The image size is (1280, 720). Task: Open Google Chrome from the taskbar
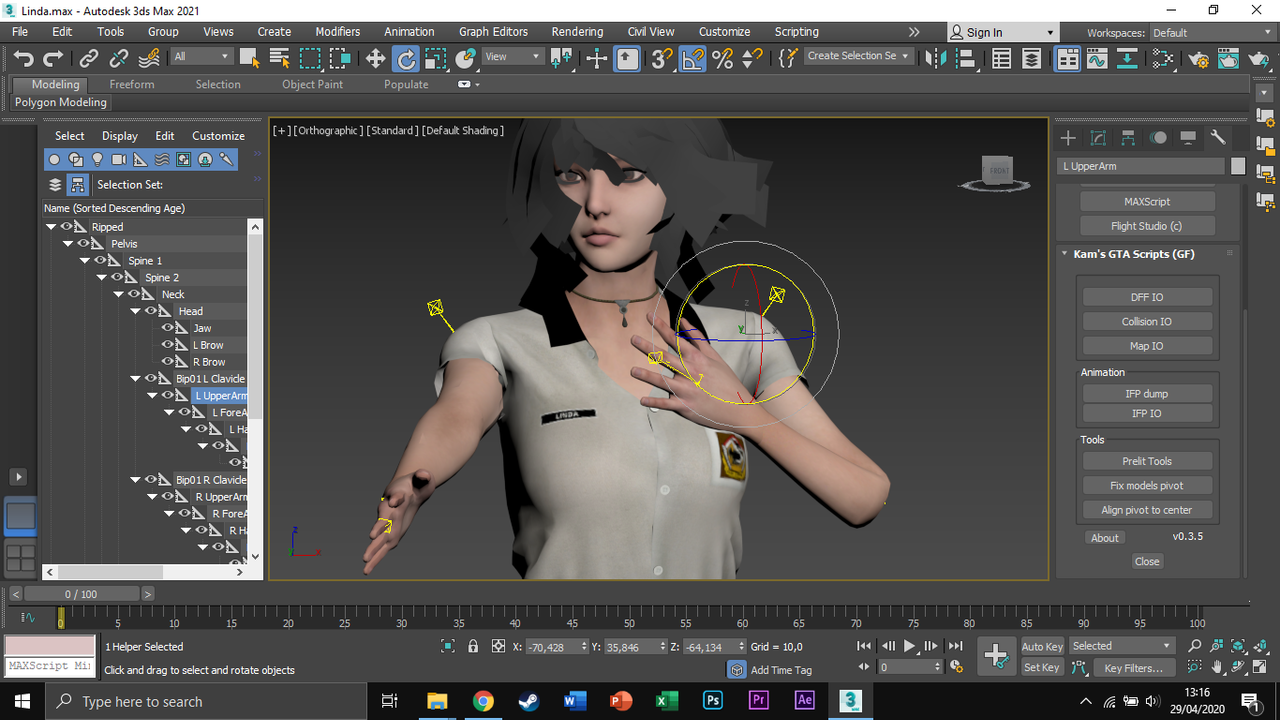click(x=483, y=701)
